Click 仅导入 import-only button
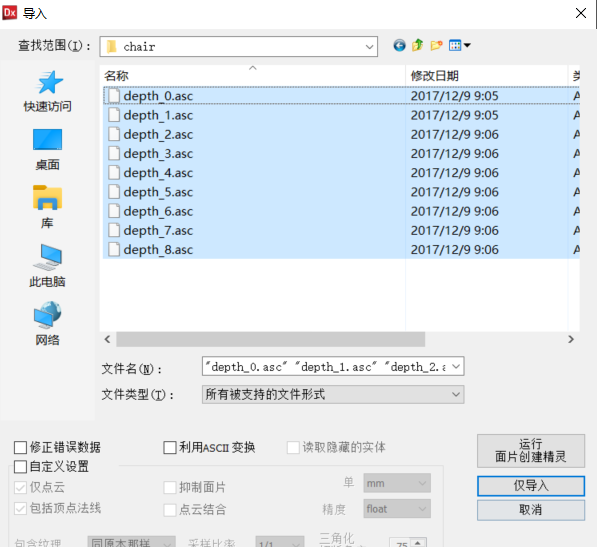 (531, 486)
